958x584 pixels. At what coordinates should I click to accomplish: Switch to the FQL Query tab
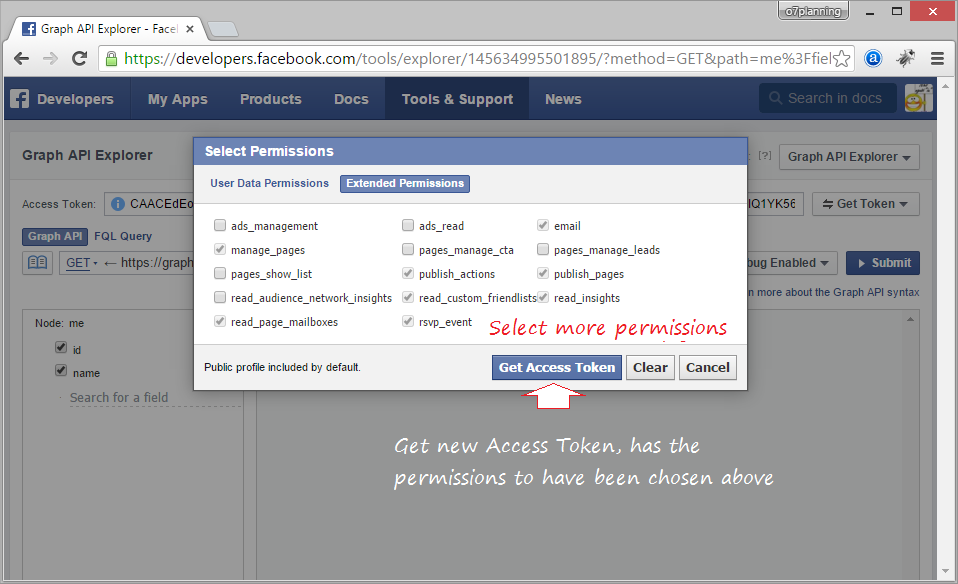tap(123, 236)
